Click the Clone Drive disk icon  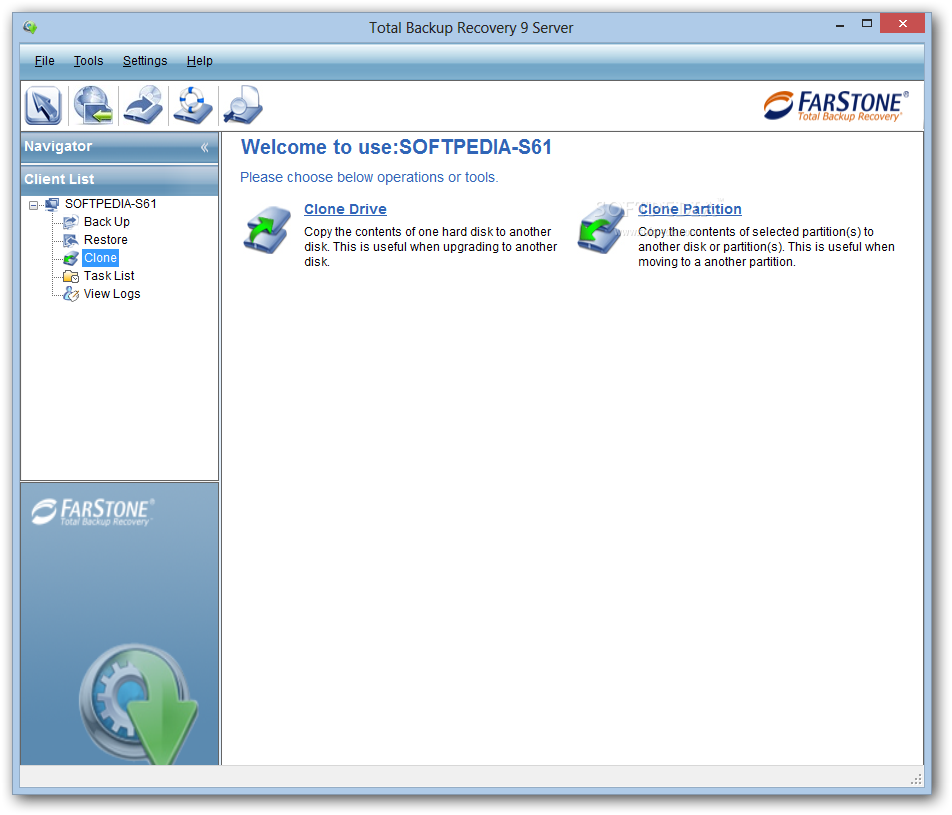(x=267, y=230)
